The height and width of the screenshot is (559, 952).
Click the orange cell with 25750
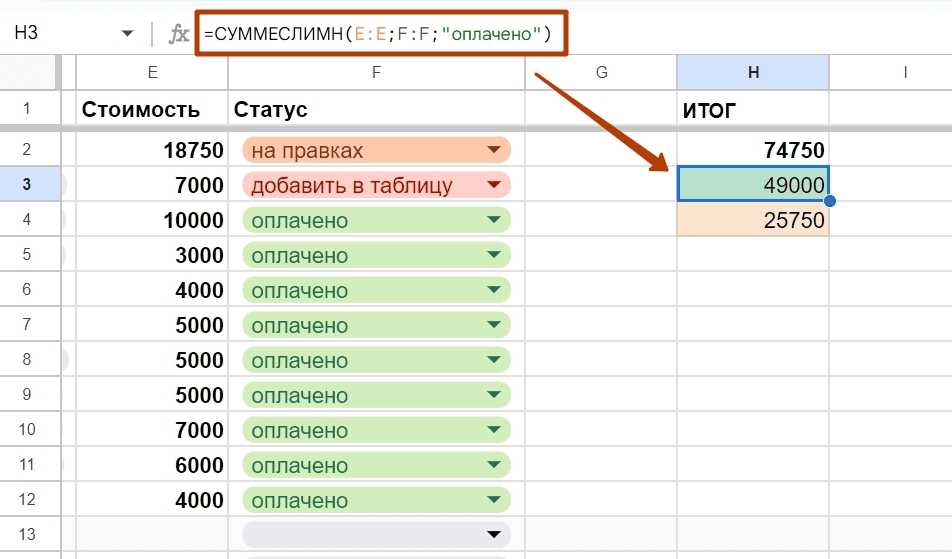tap(753, 219)
